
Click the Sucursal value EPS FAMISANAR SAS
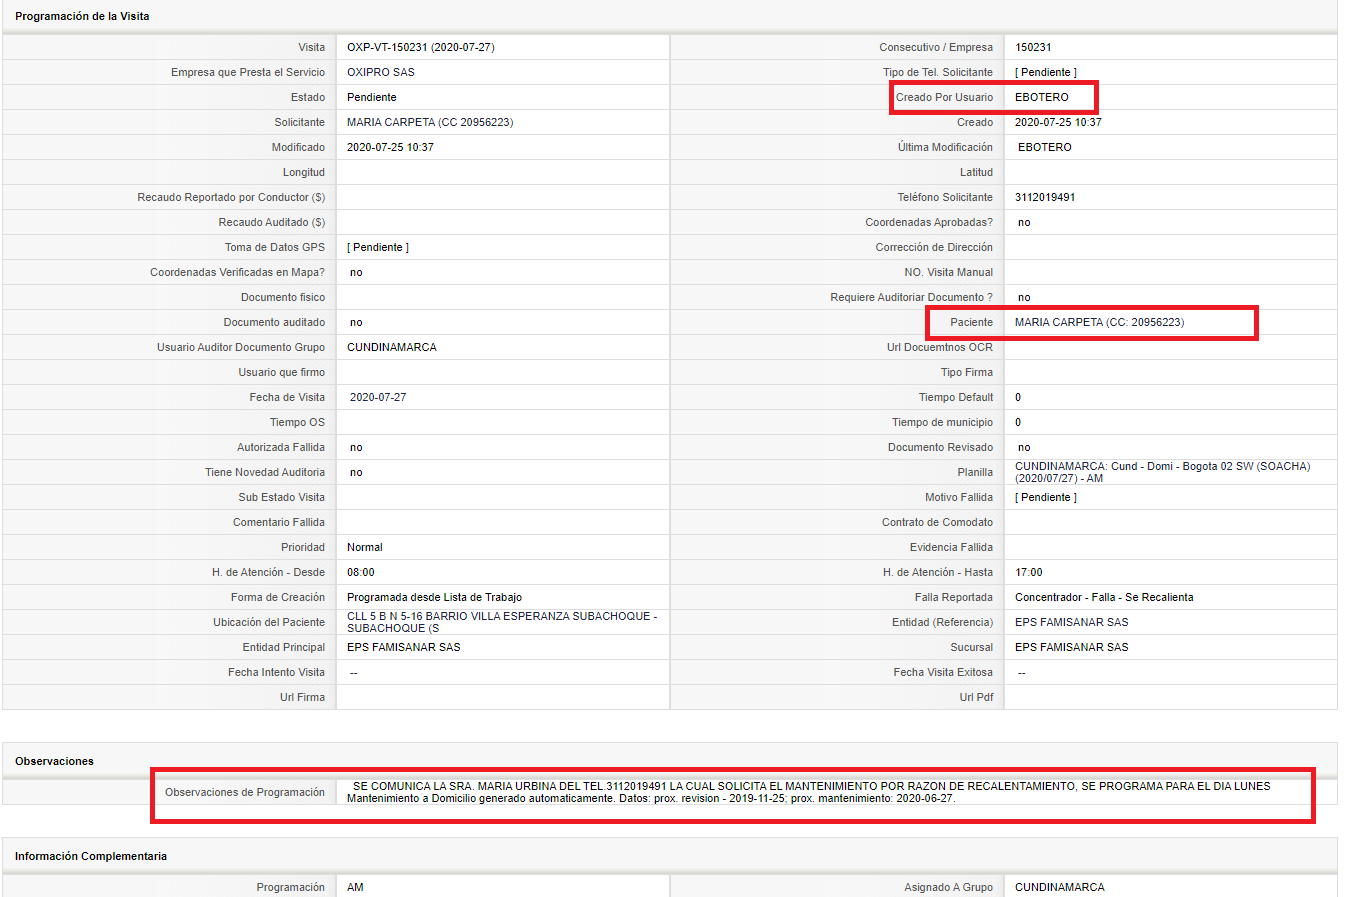click(1072, 647)
